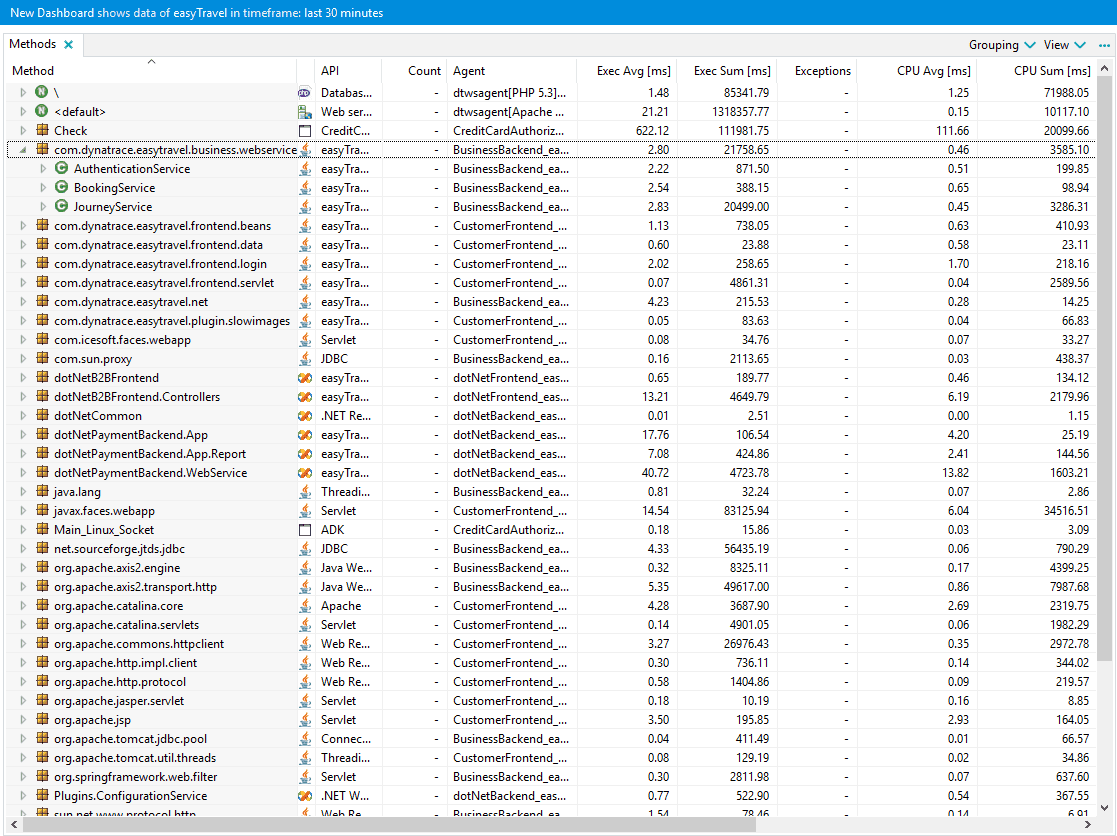This screenshot has width=1117, height=836.
Task: Click the Java icon in org.apache.catalina.core row
Action: pos(305,606)
